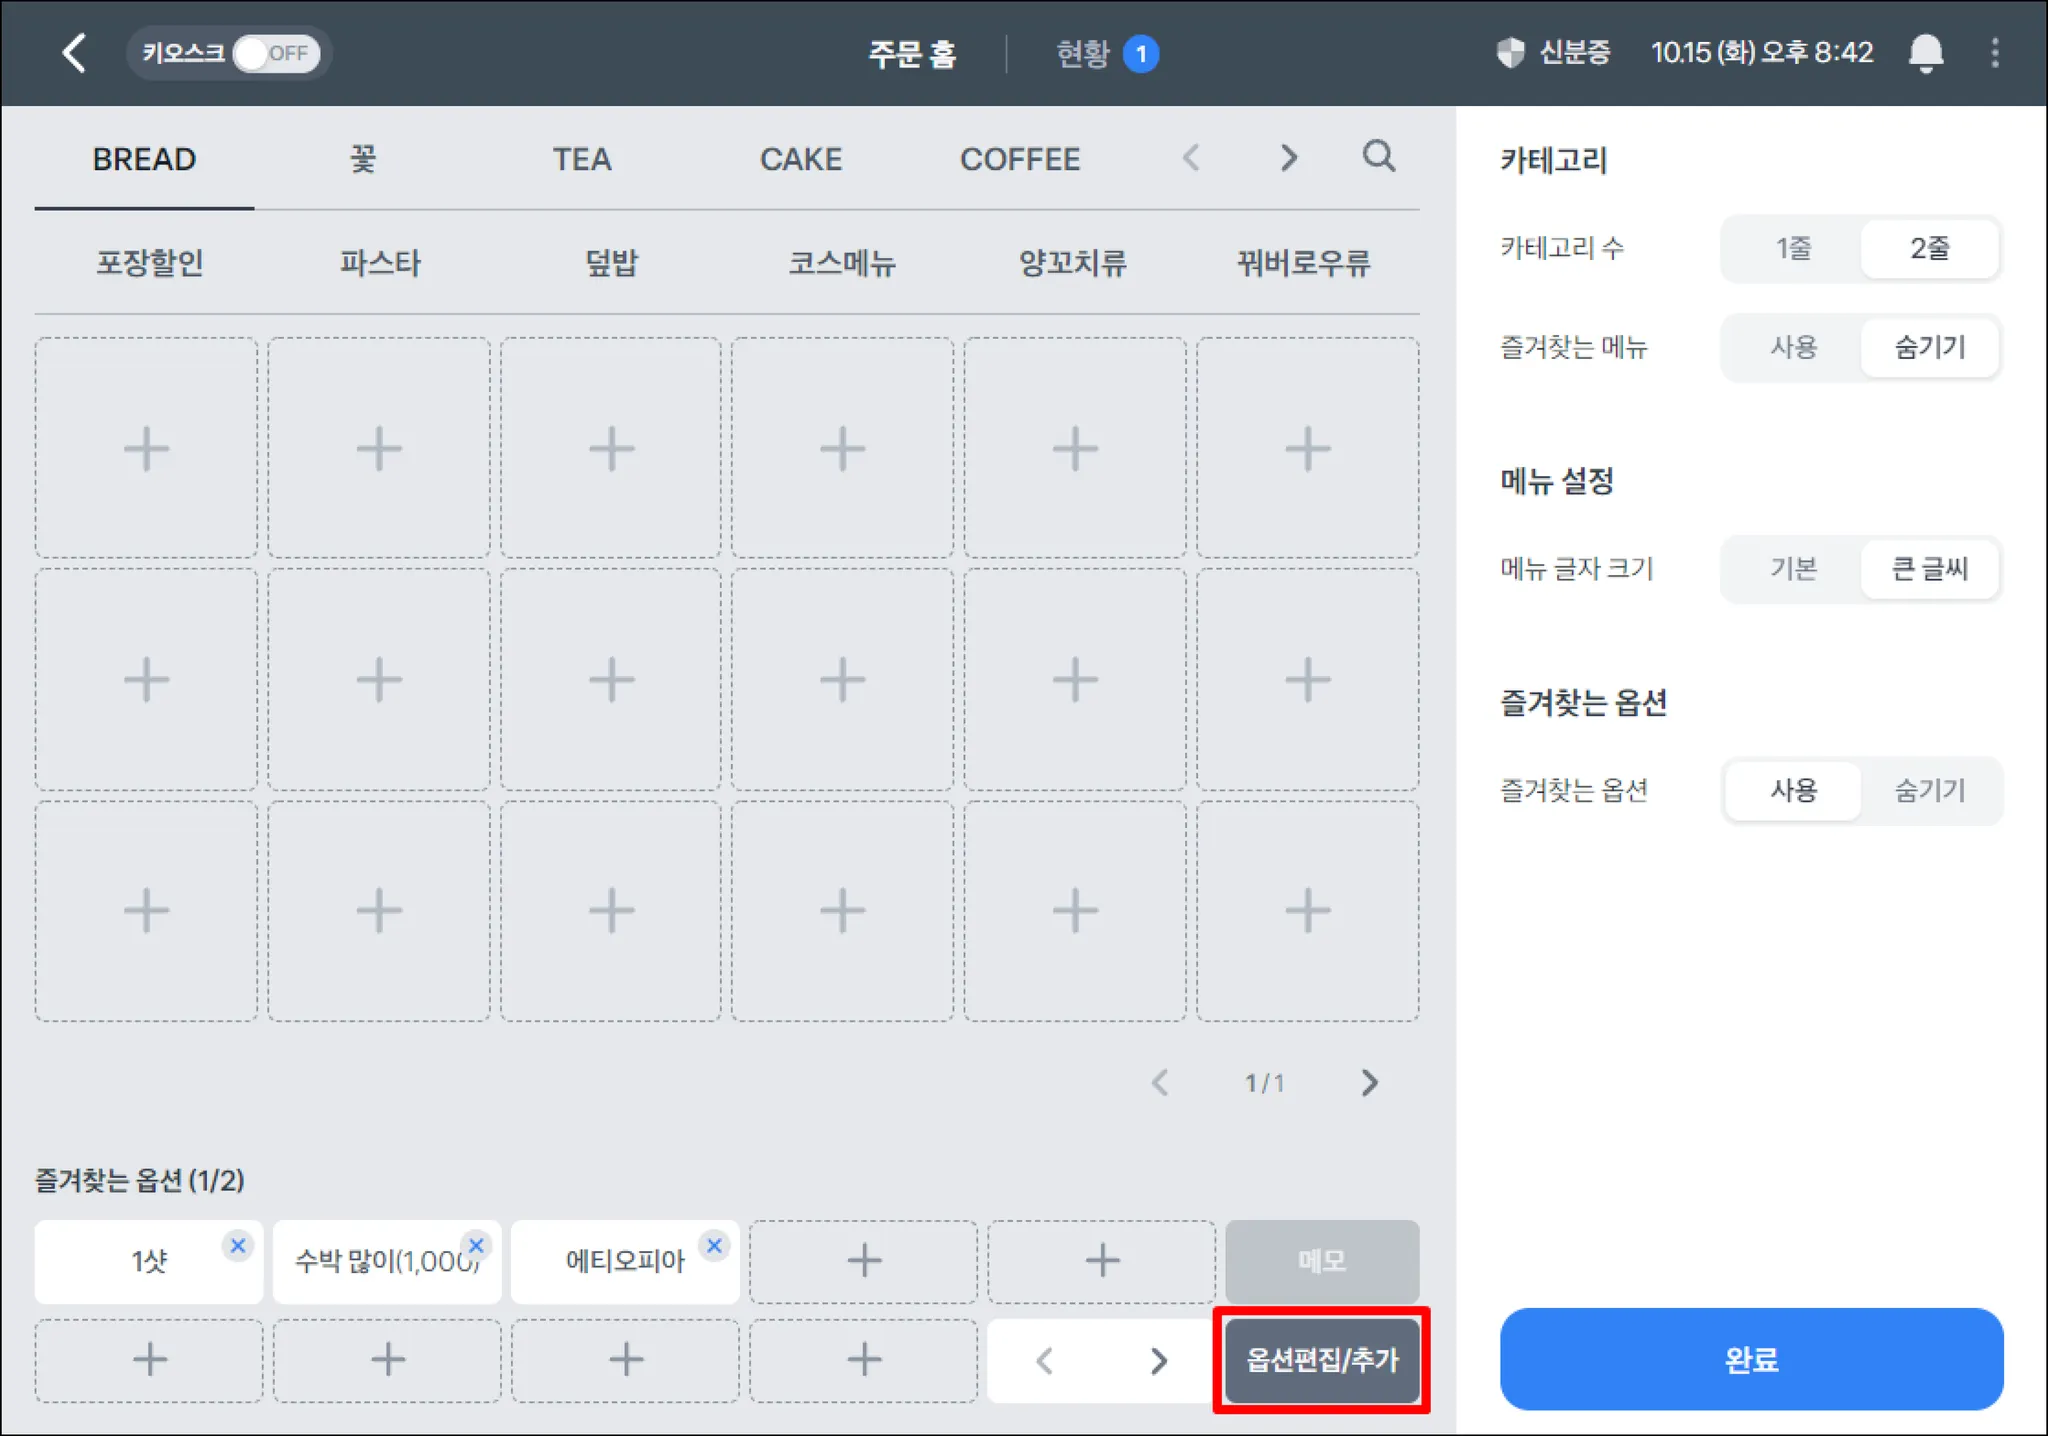Toggle the 키오스크 switch on
Viewport: 2048px width, 1436px height.
click(x=276, y=53)
